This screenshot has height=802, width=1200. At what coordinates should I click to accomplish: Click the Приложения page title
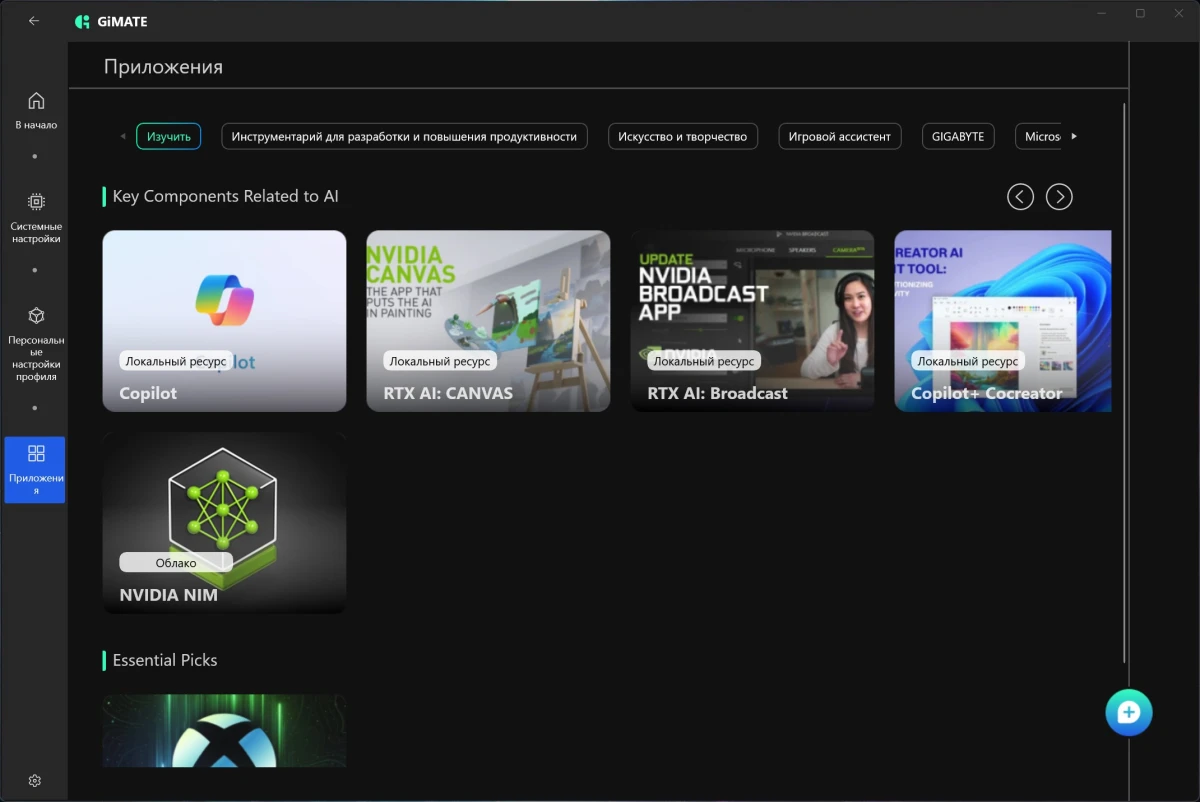(x=163, y=67)
